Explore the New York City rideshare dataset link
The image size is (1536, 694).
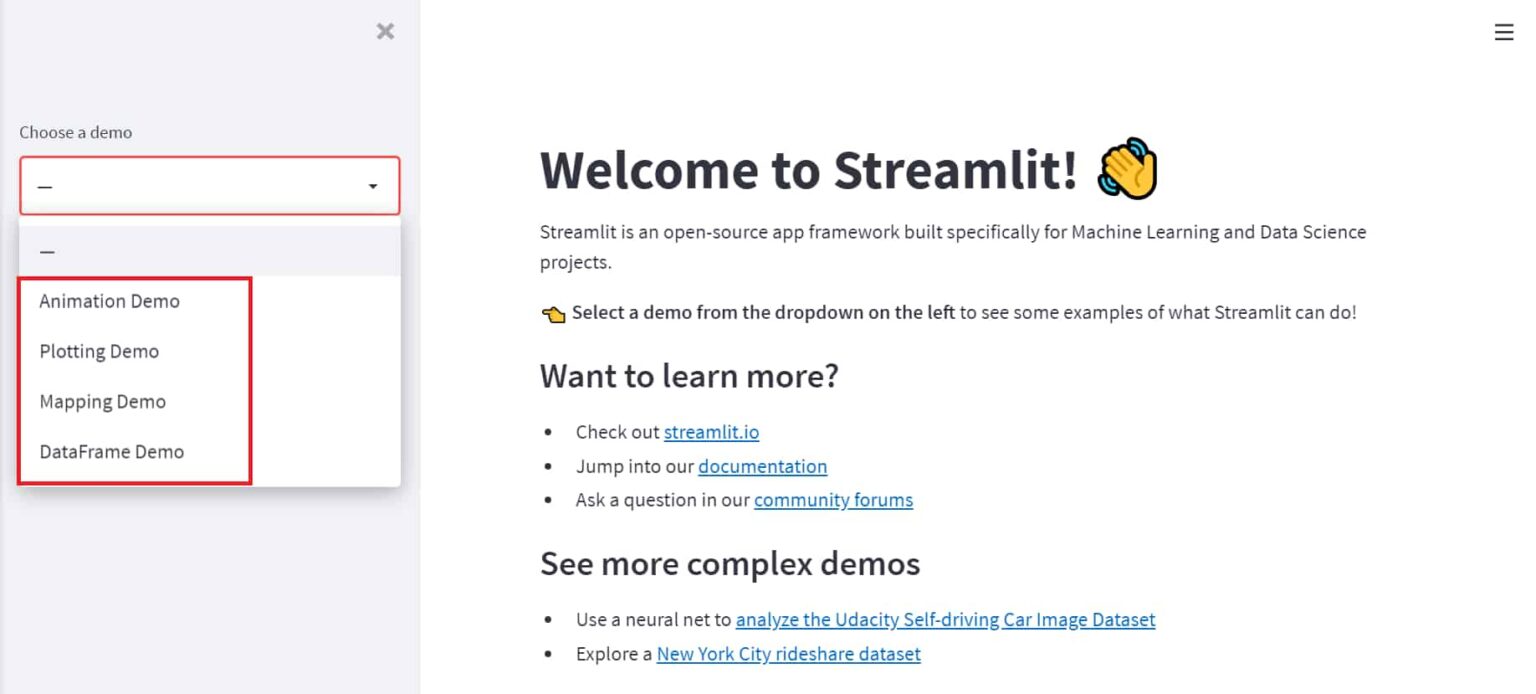(788, 654)
